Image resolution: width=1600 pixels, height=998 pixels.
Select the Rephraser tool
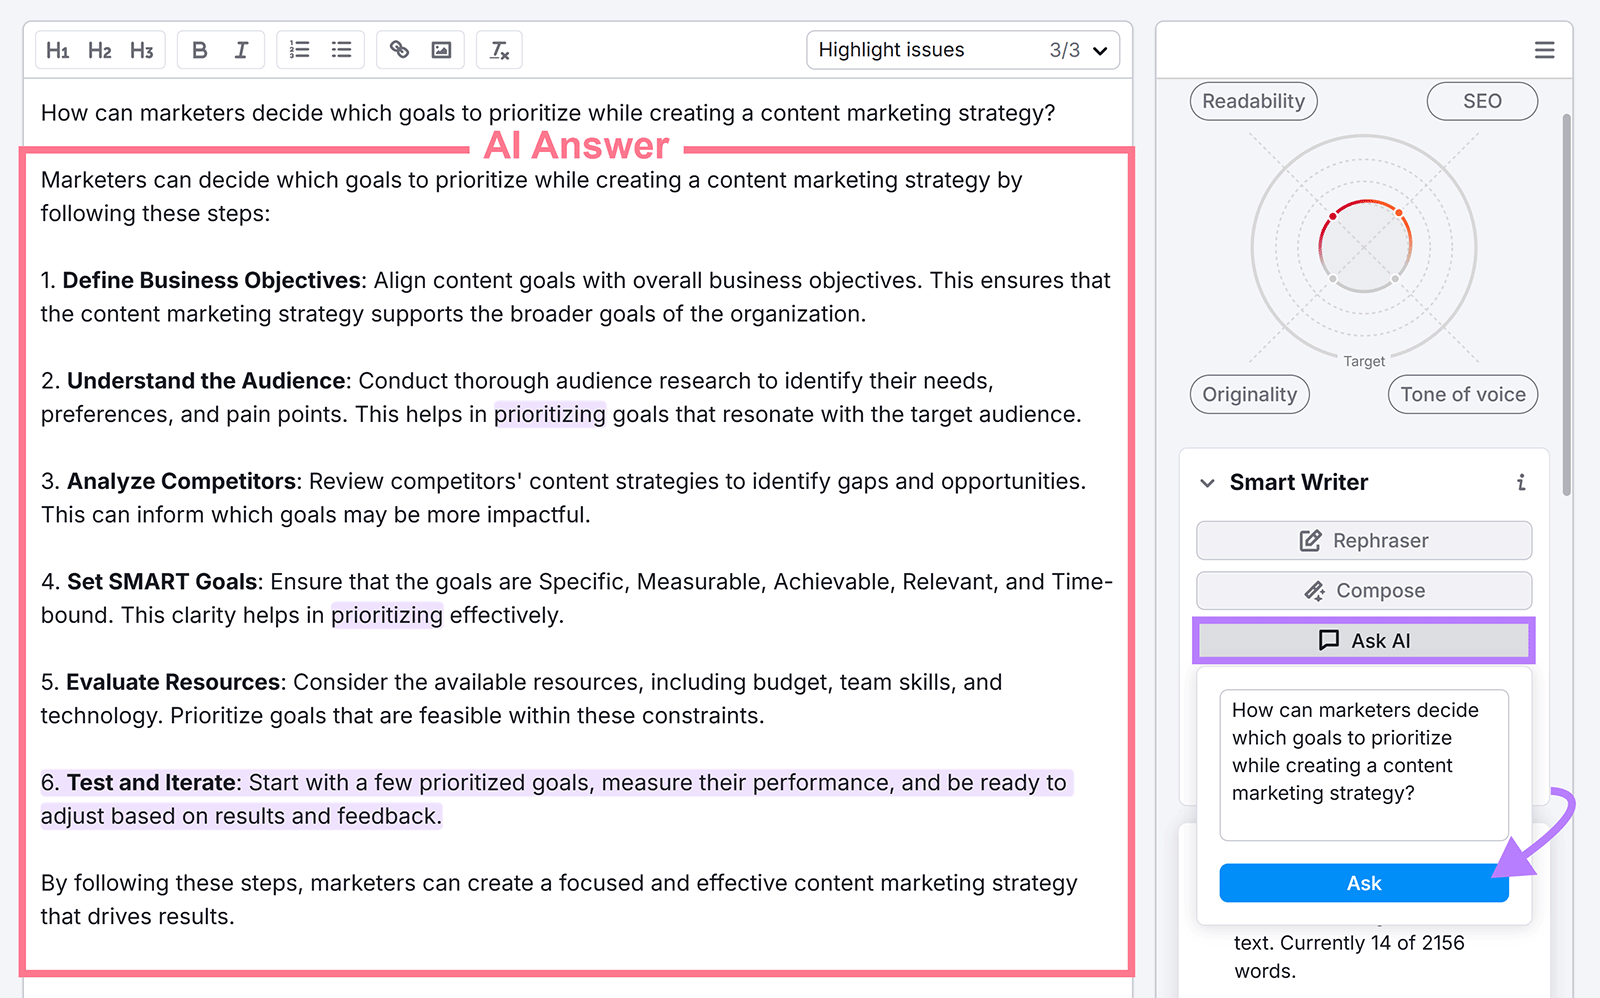click(1363, 540)
